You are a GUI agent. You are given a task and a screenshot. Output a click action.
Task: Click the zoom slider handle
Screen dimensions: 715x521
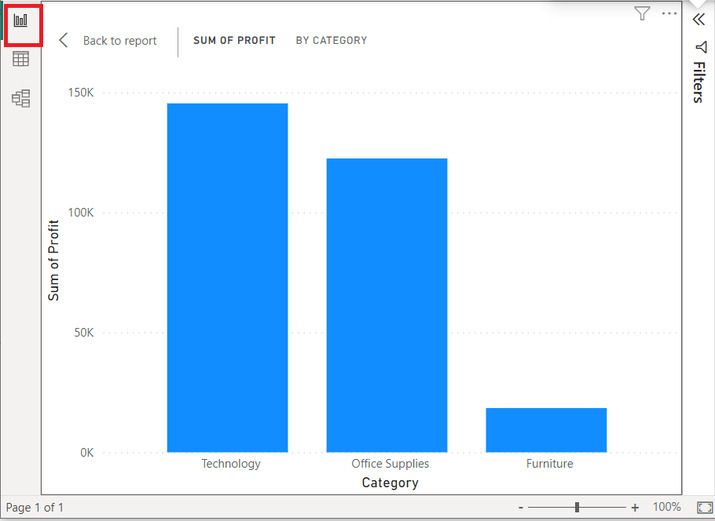point(577,507)
